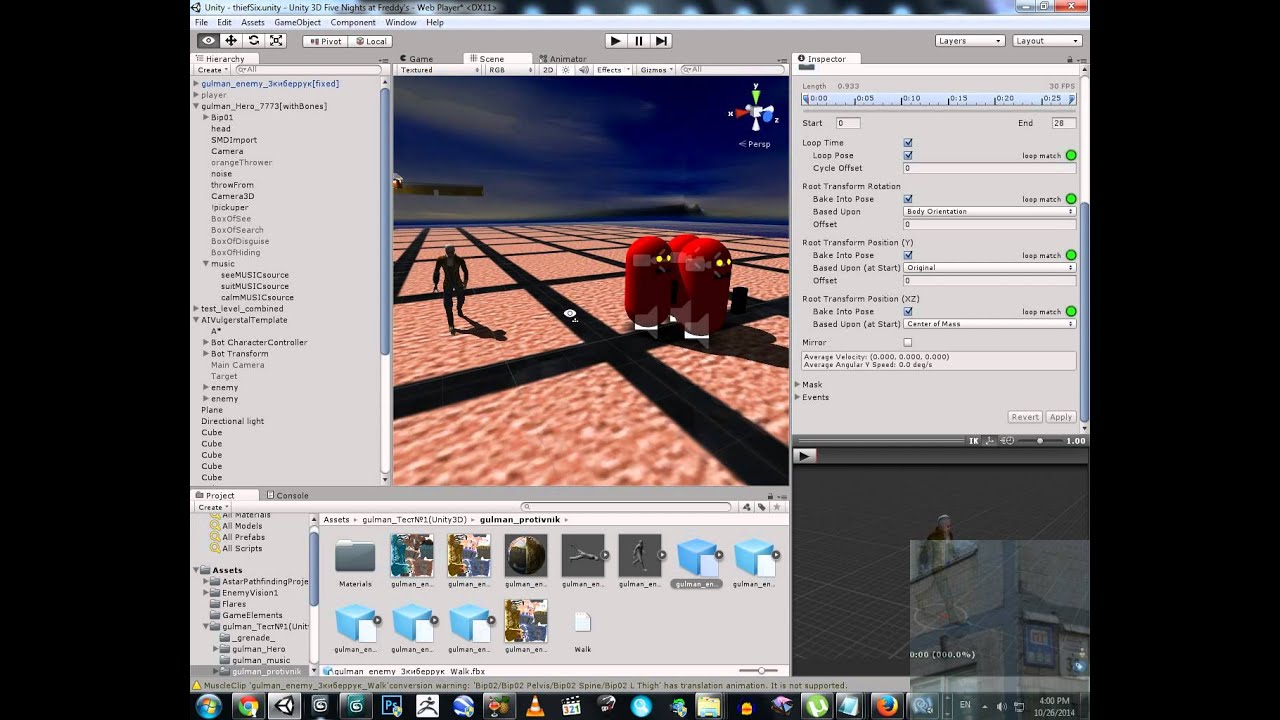The image size is (1280, 720).
Task: Open the RGB render mode dropdown
Action: click(x=509, y=70)
